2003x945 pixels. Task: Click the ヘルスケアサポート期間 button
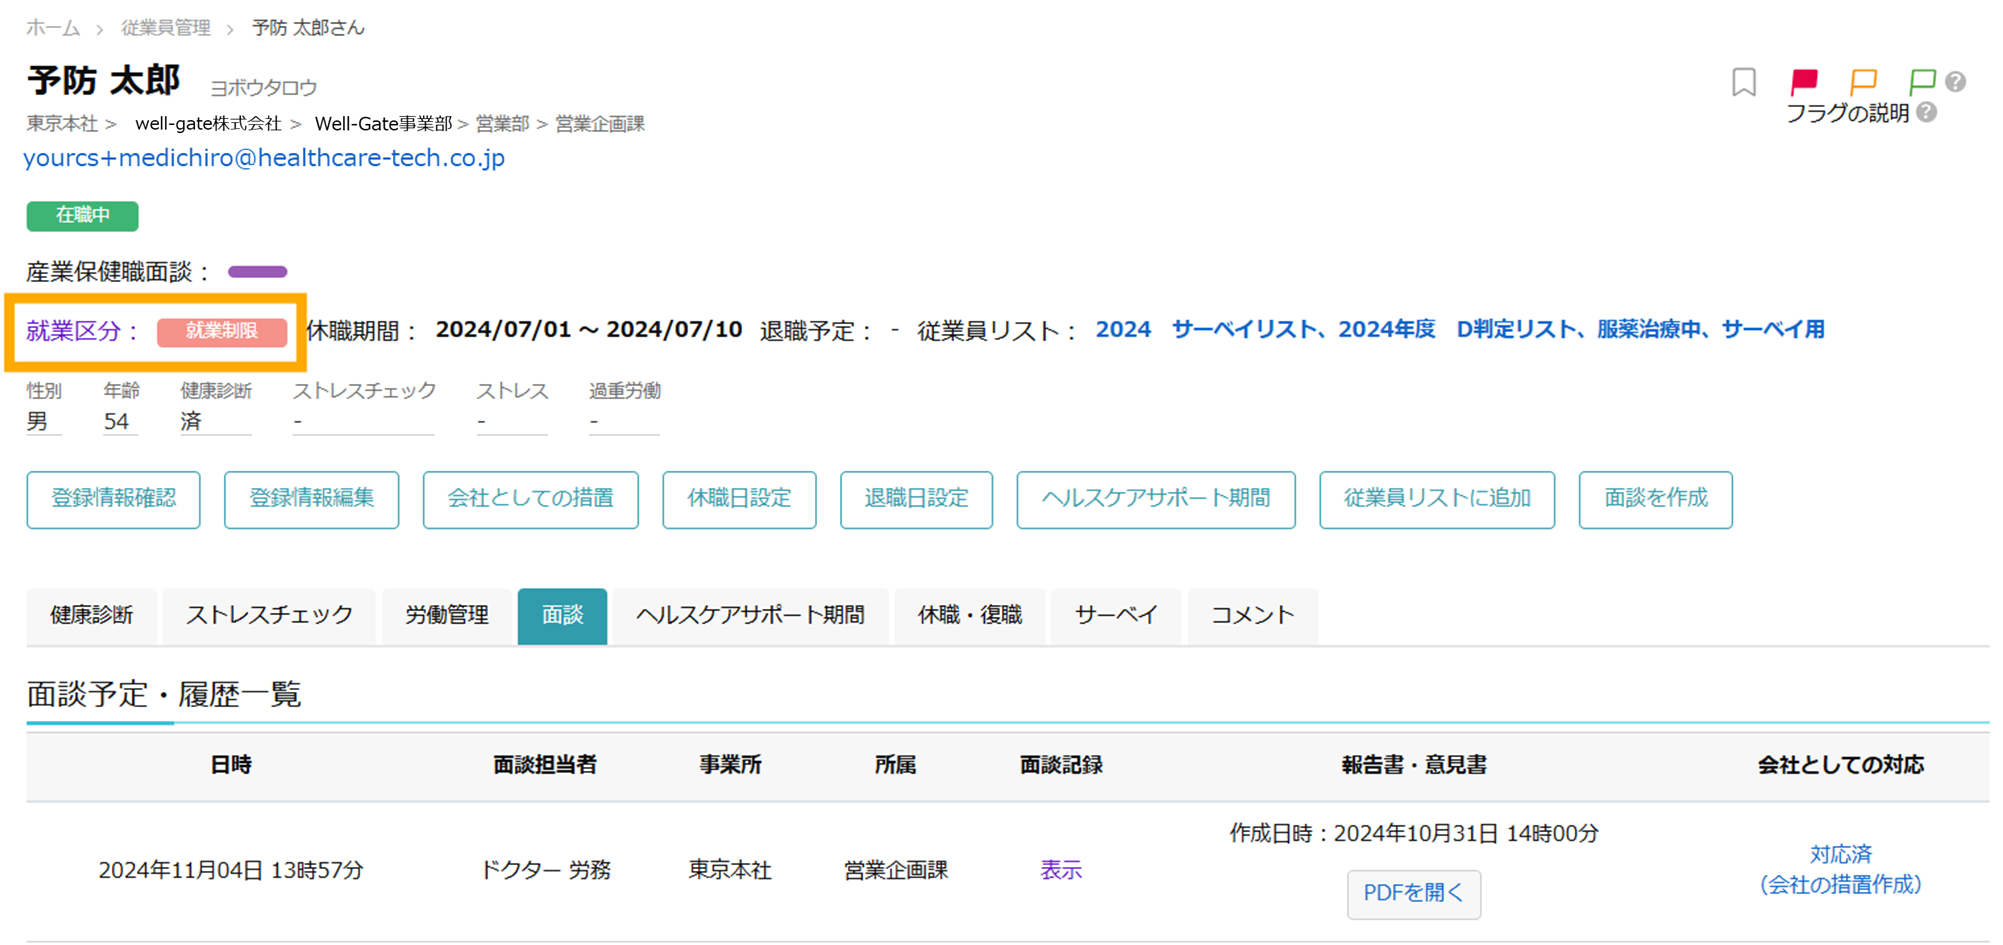point(1156,499)
